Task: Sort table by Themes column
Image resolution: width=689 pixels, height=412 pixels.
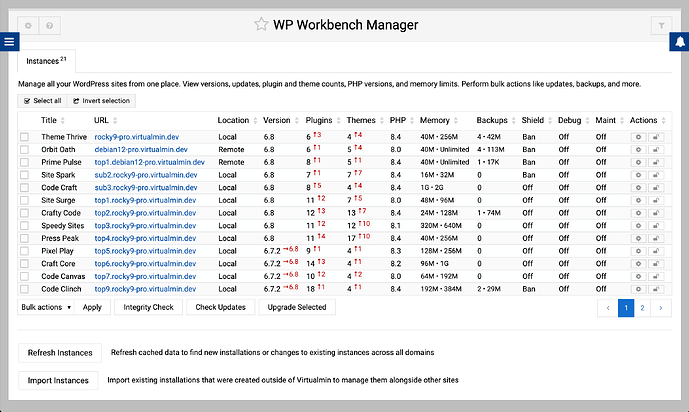Action: pos(365,120)
